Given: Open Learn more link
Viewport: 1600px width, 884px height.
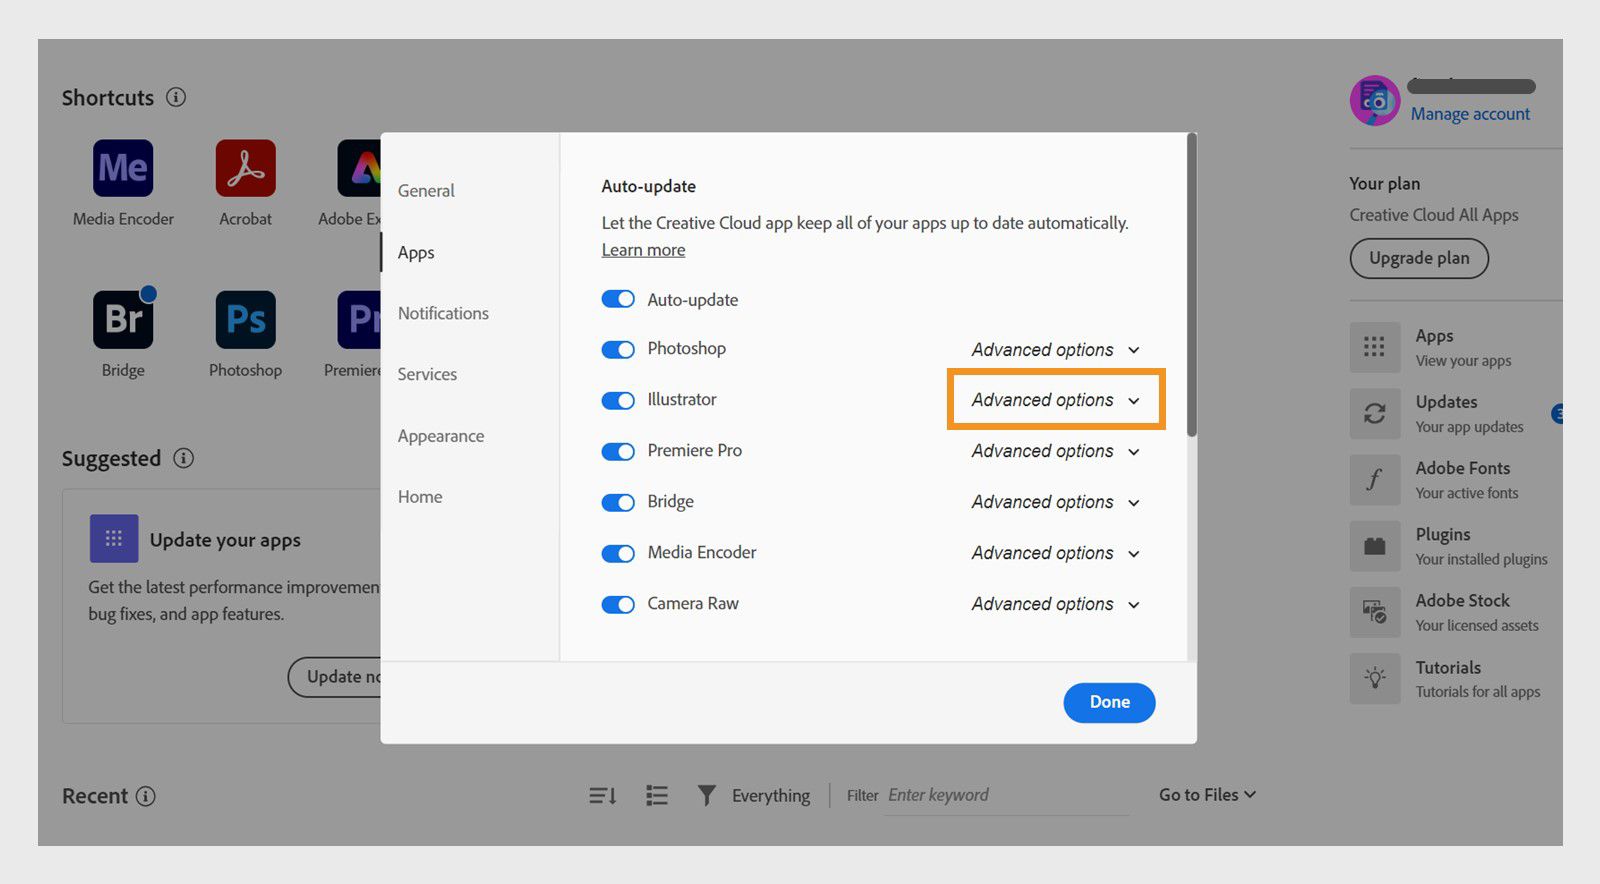Looking at the screenshot, I should click(643, 250).
